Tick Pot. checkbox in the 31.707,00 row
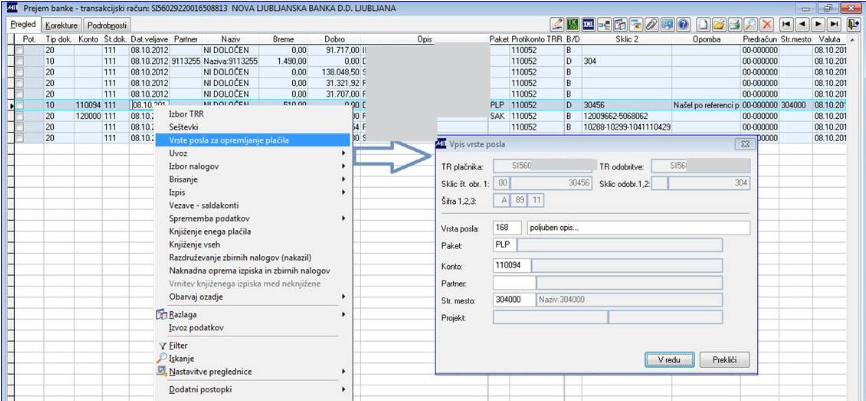 point(19,94)
